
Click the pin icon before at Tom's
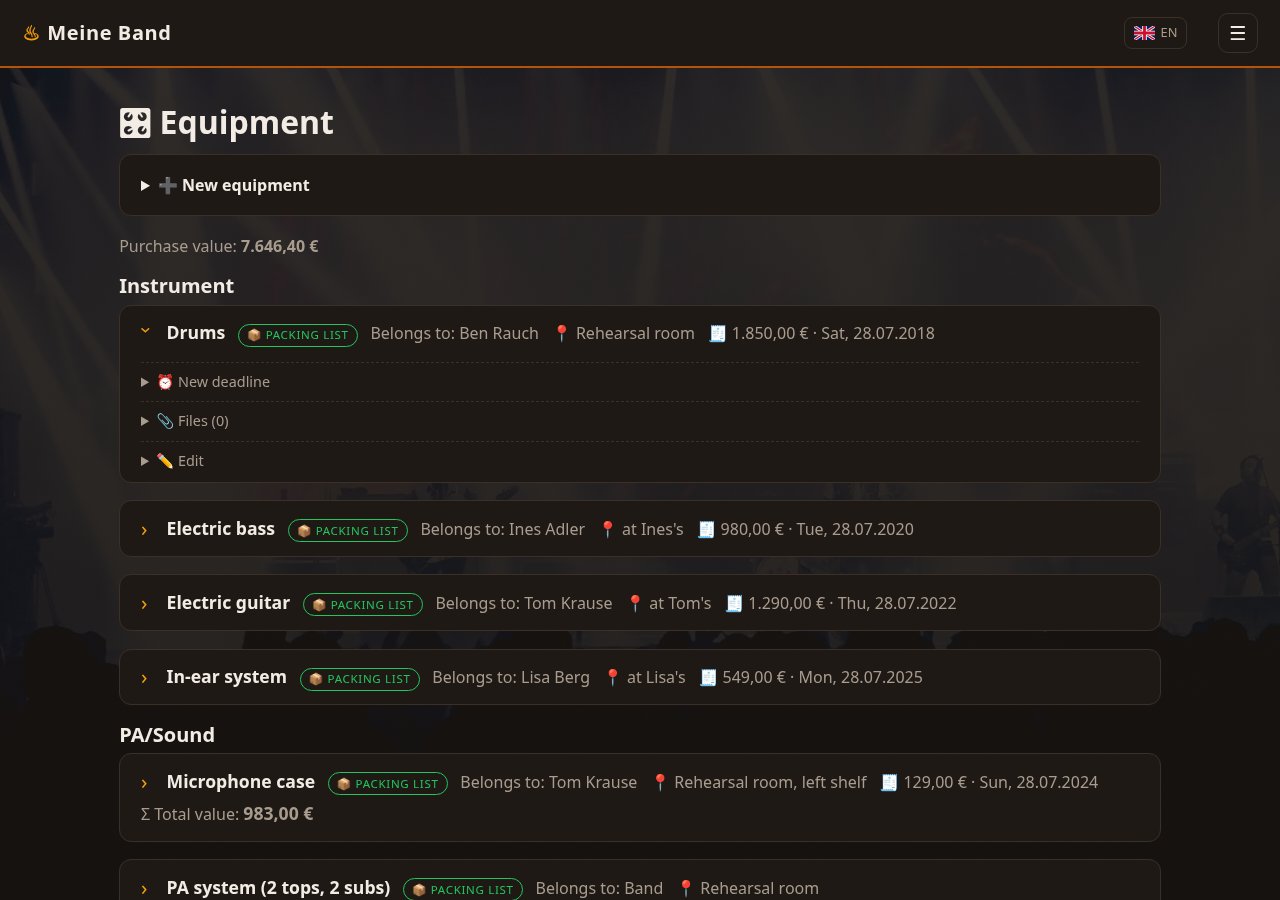634,603
